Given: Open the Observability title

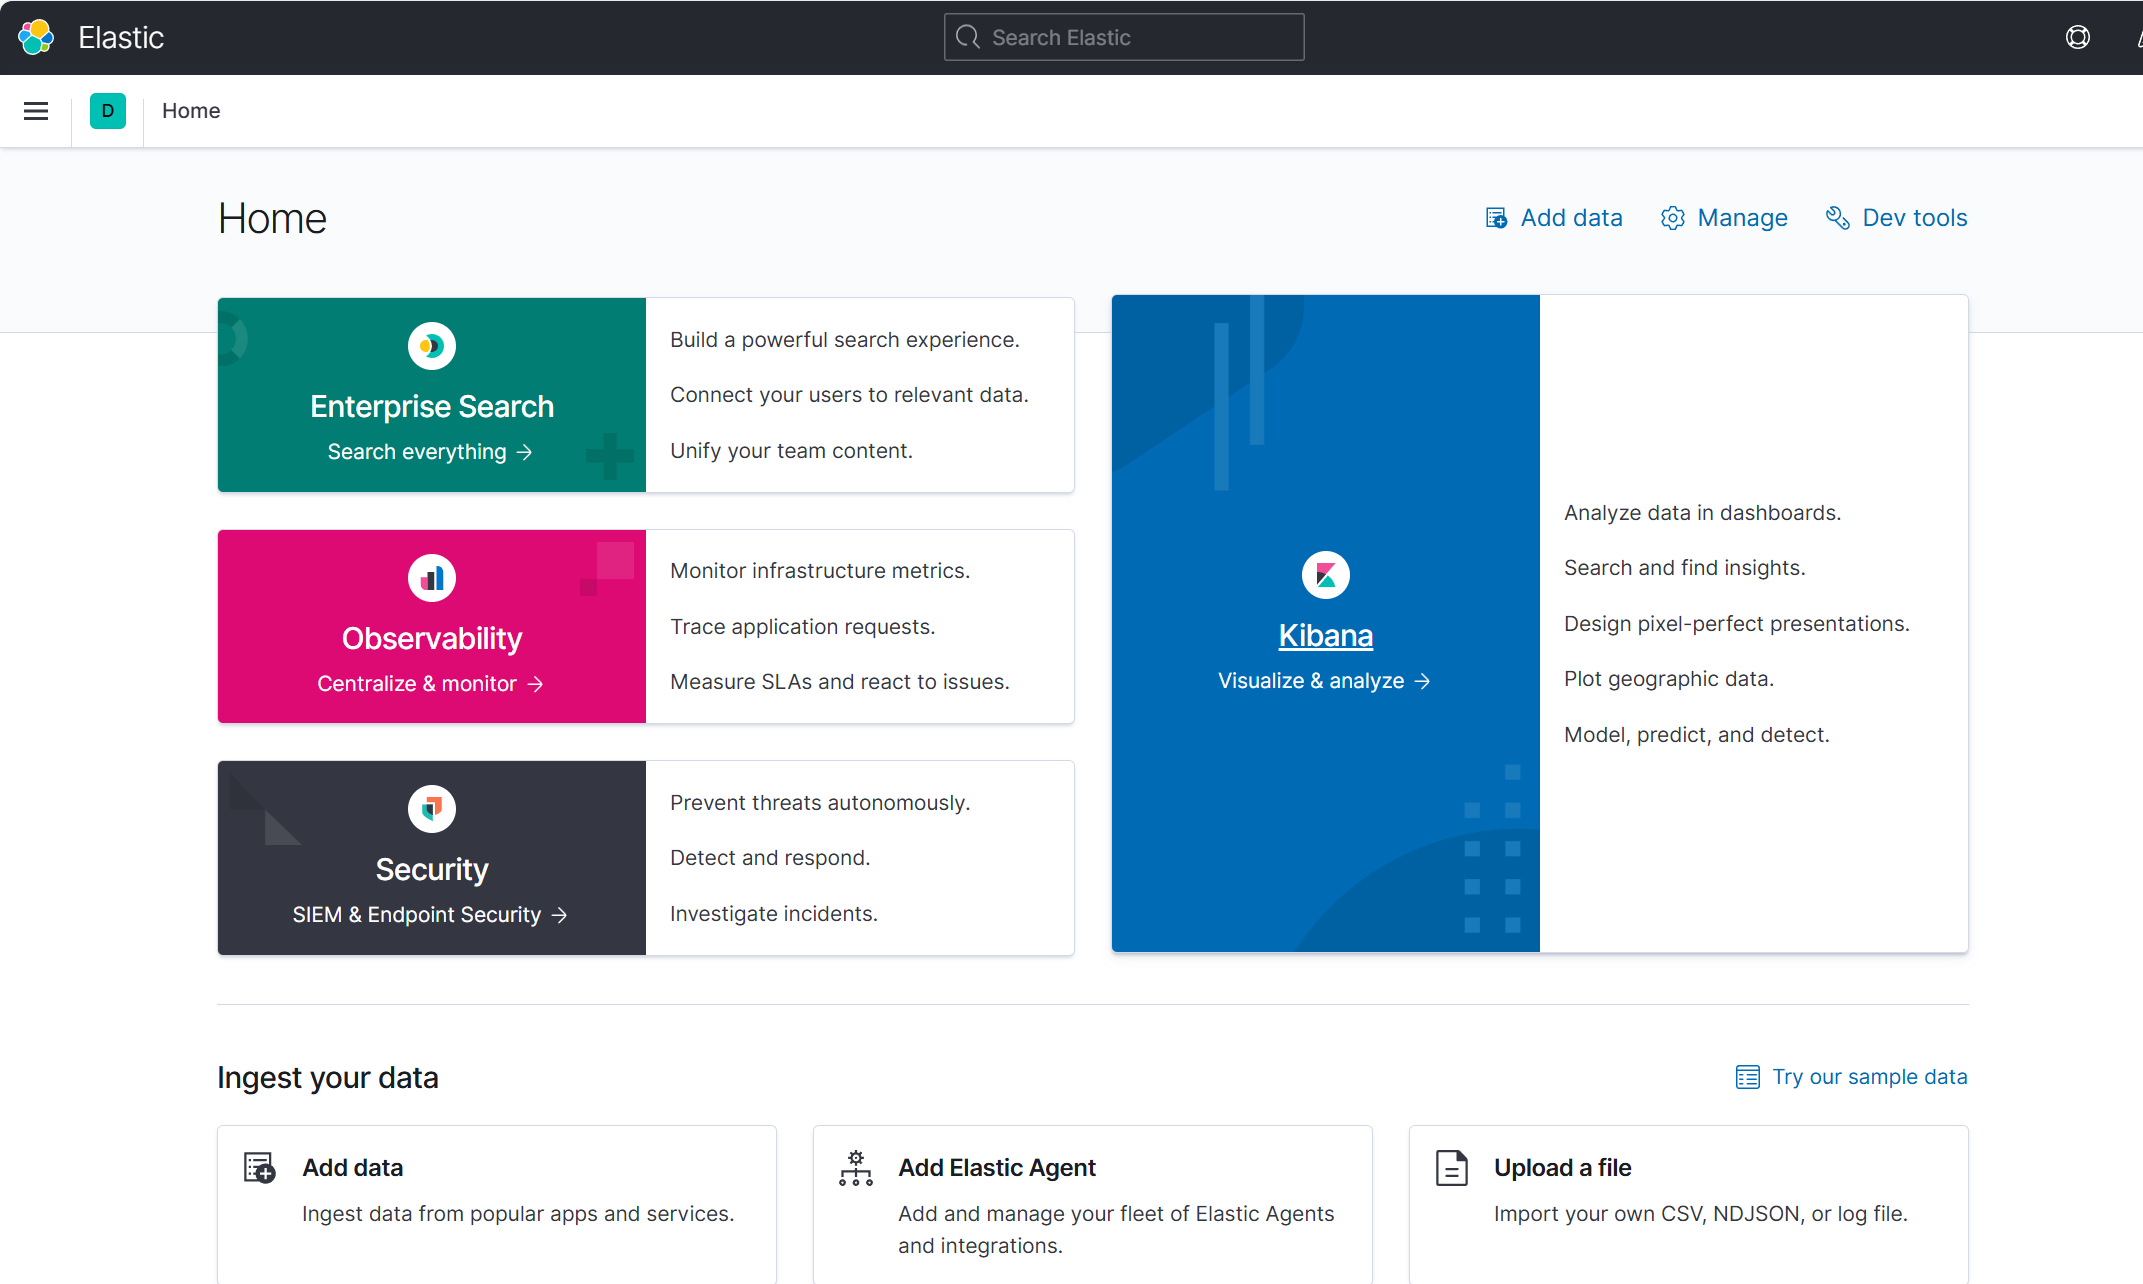Looking at the screenshot, I should 432,639.
